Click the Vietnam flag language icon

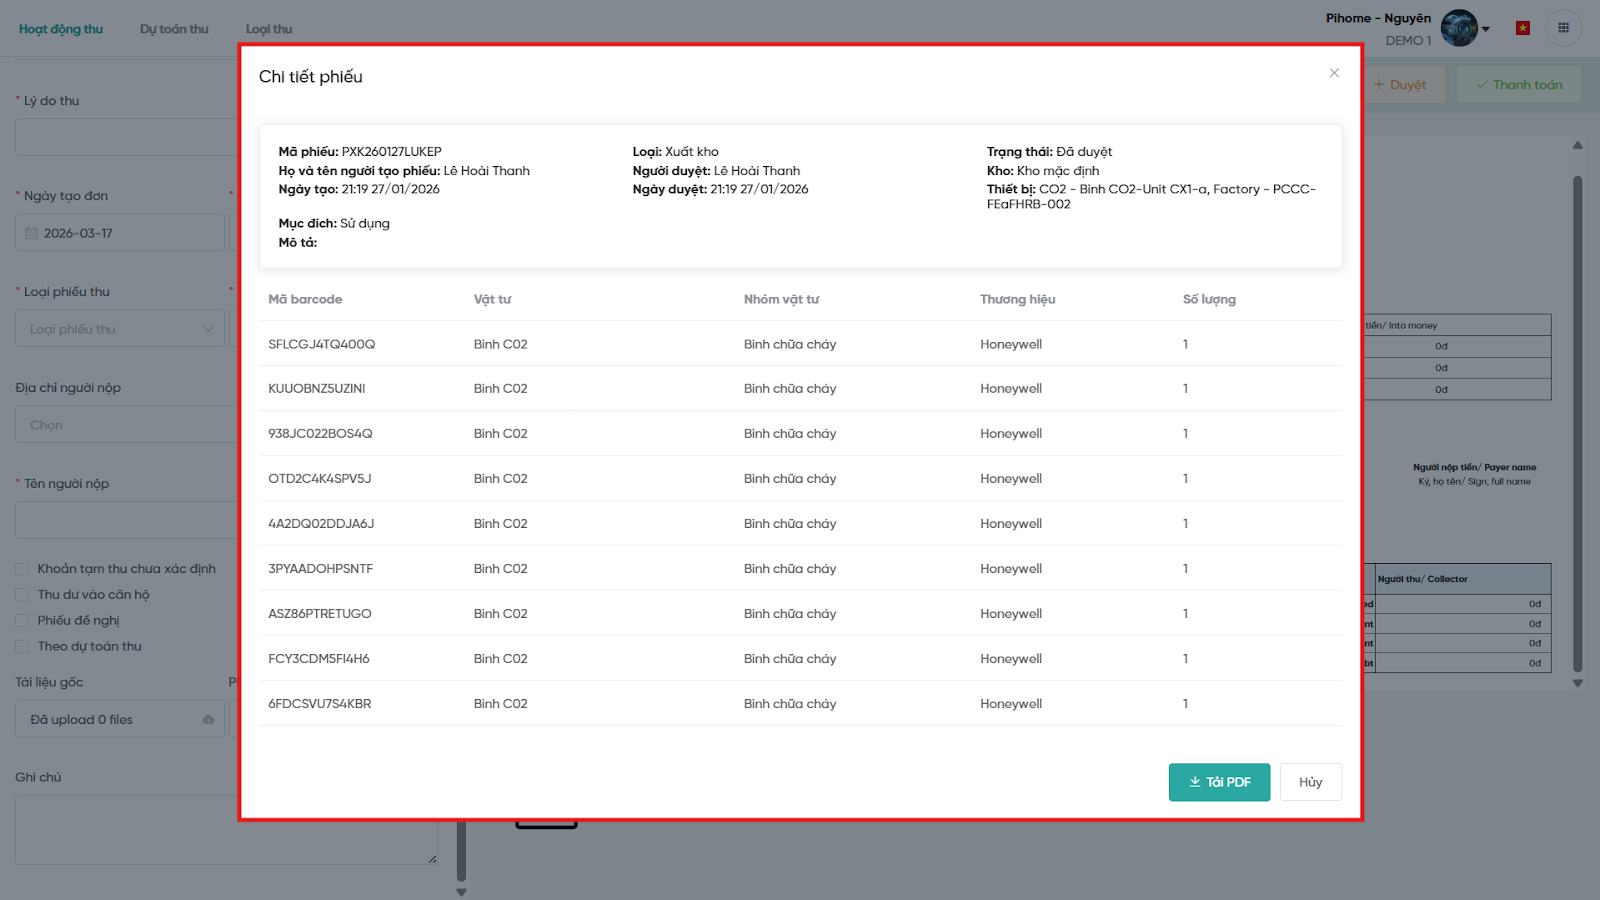click(x=1522, y=28)
